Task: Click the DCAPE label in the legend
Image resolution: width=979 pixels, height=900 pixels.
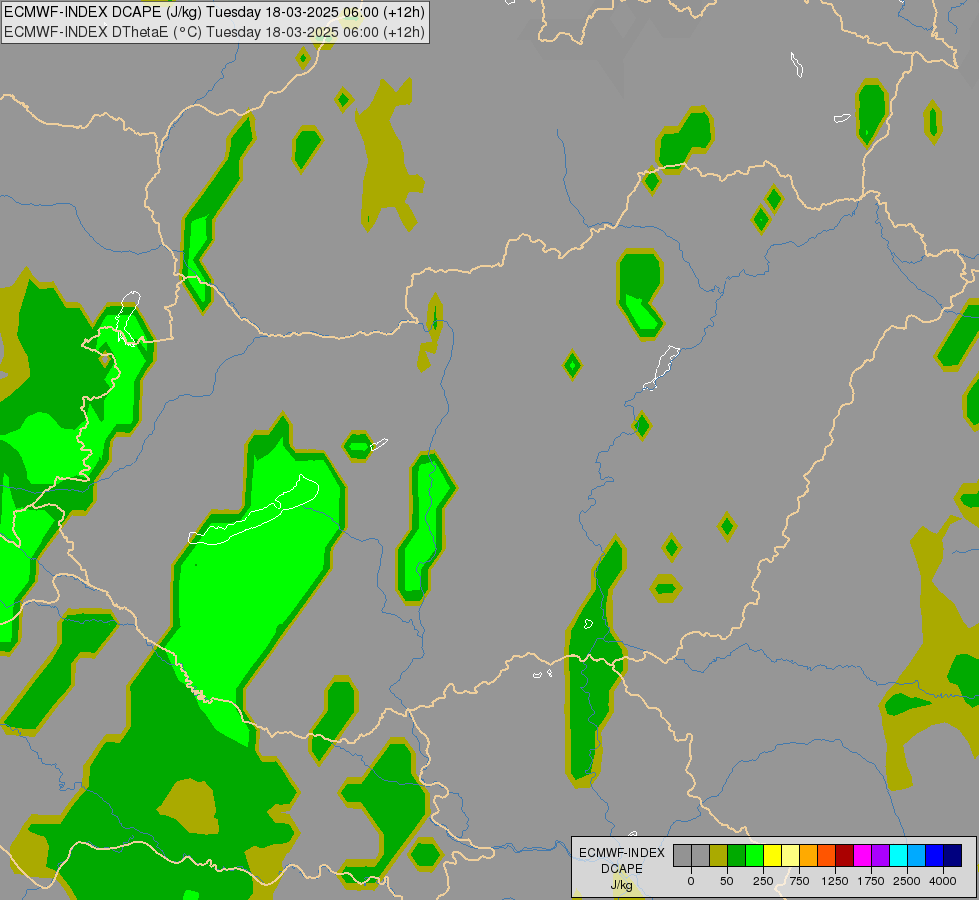Action: 622,869
